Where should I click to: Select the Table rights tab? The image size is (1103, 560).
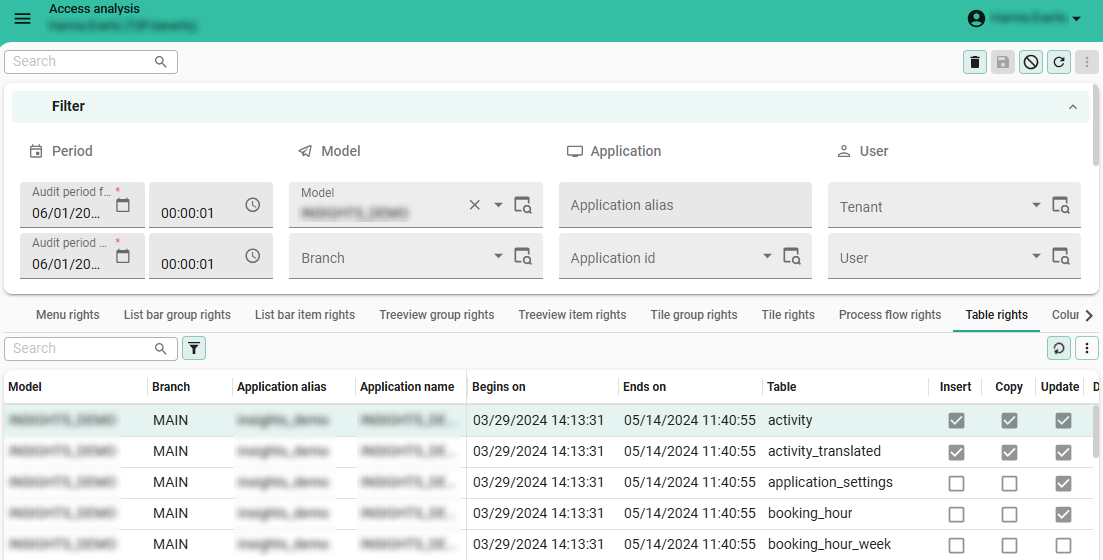[x=997, y=314]
